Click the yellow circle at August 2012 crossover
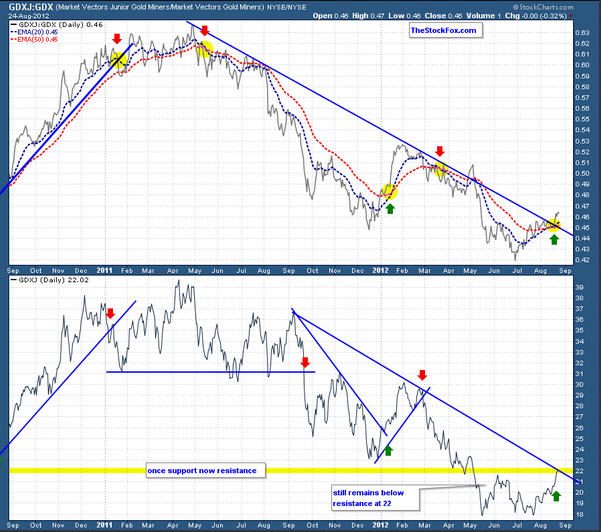The image size is (601, 532). pyautogui.click(x=553, y=225)
